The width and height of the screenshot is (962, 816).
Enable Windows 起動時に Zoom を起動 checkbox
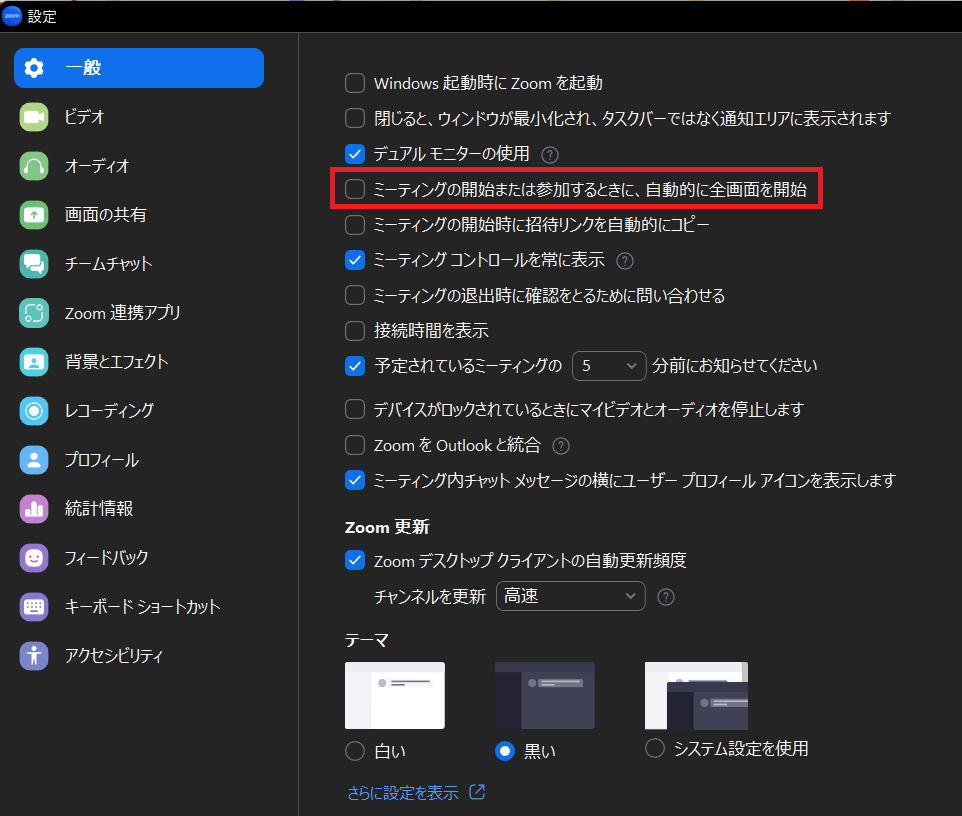click(x=355, y=83)
